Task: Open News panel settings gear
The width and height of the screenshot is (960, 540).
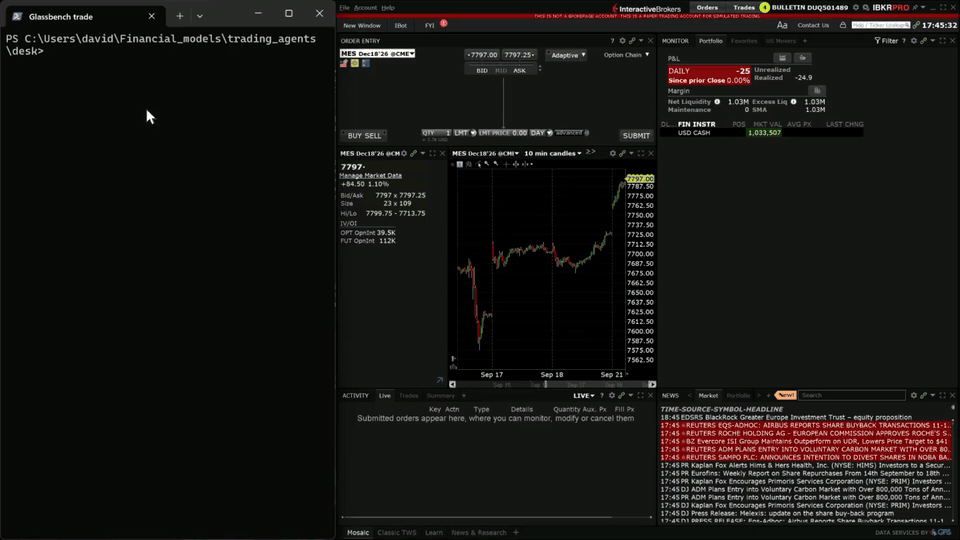Action: click(x=913, y=396)
